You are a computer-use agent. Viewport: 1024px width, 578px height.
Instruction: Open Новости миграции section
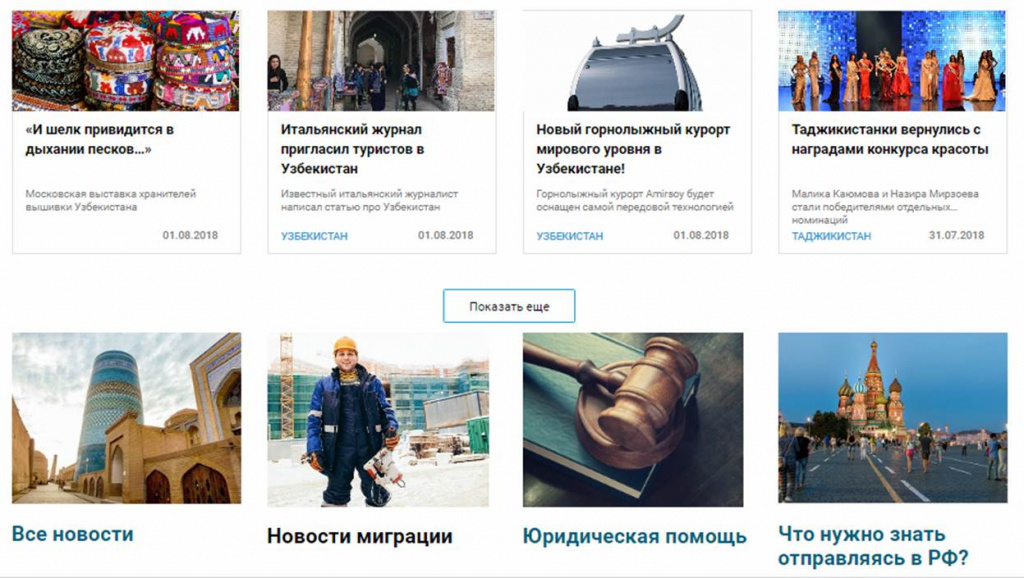tap(360, 536)
